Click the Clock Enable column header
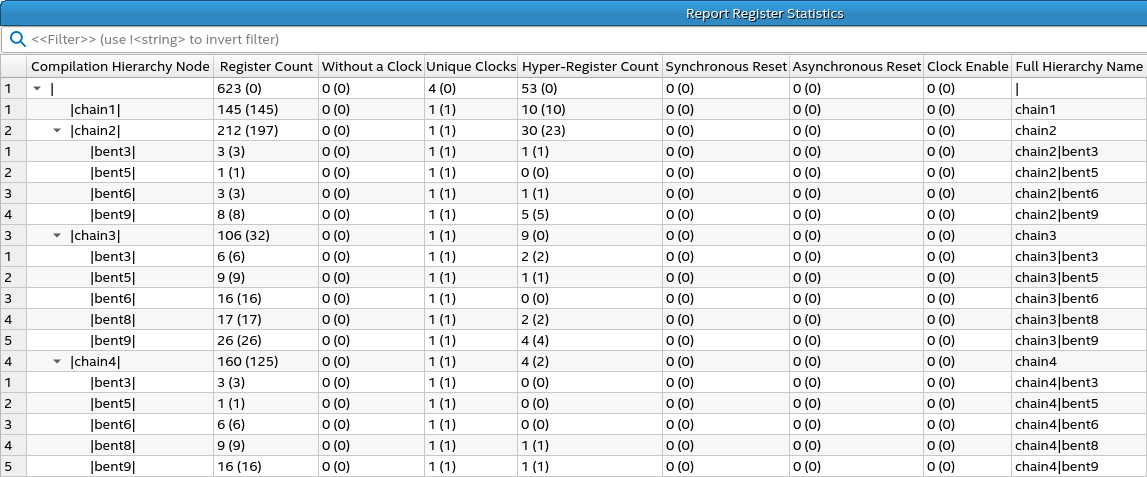Screen dimensions: 1147x477 pyautogui.click(x=968, y=66)
